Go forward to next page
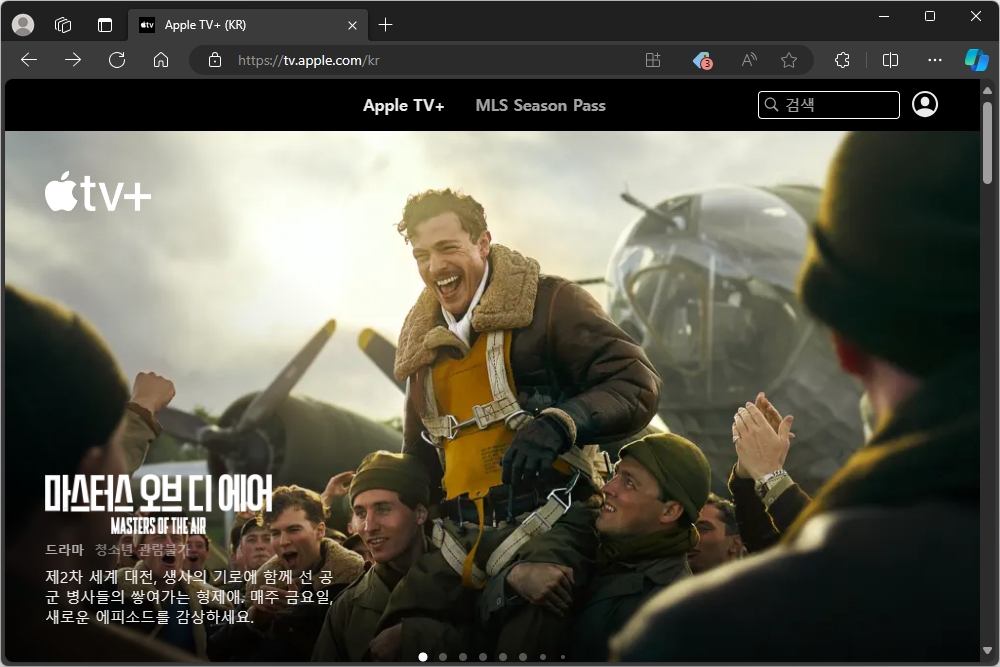Image resolution: width=1000 pixels, height=667 pixels. tap(73, 60)
